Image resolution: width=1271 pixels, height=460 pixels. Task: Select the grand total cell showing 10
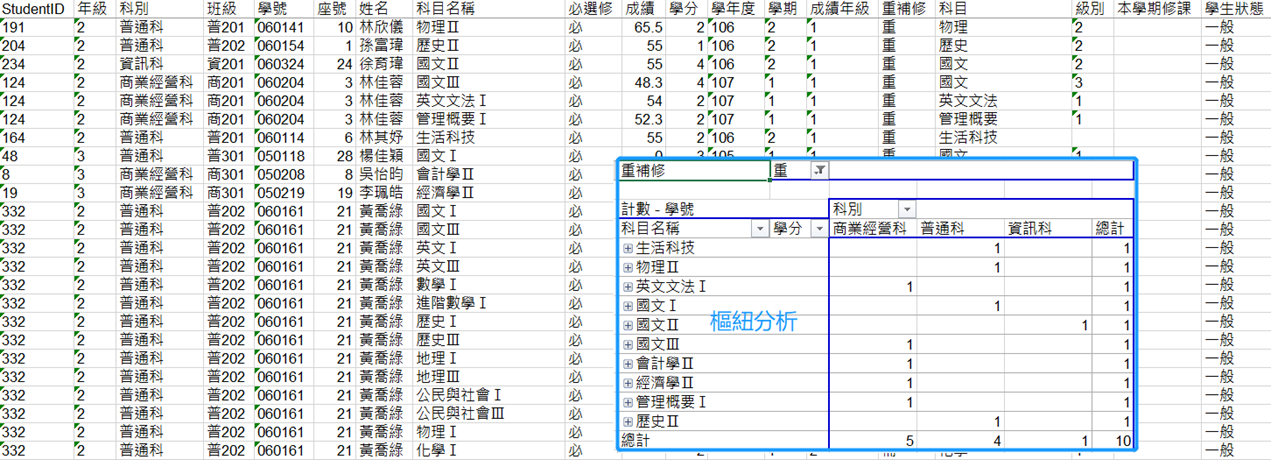click(x=1112, y=440)
